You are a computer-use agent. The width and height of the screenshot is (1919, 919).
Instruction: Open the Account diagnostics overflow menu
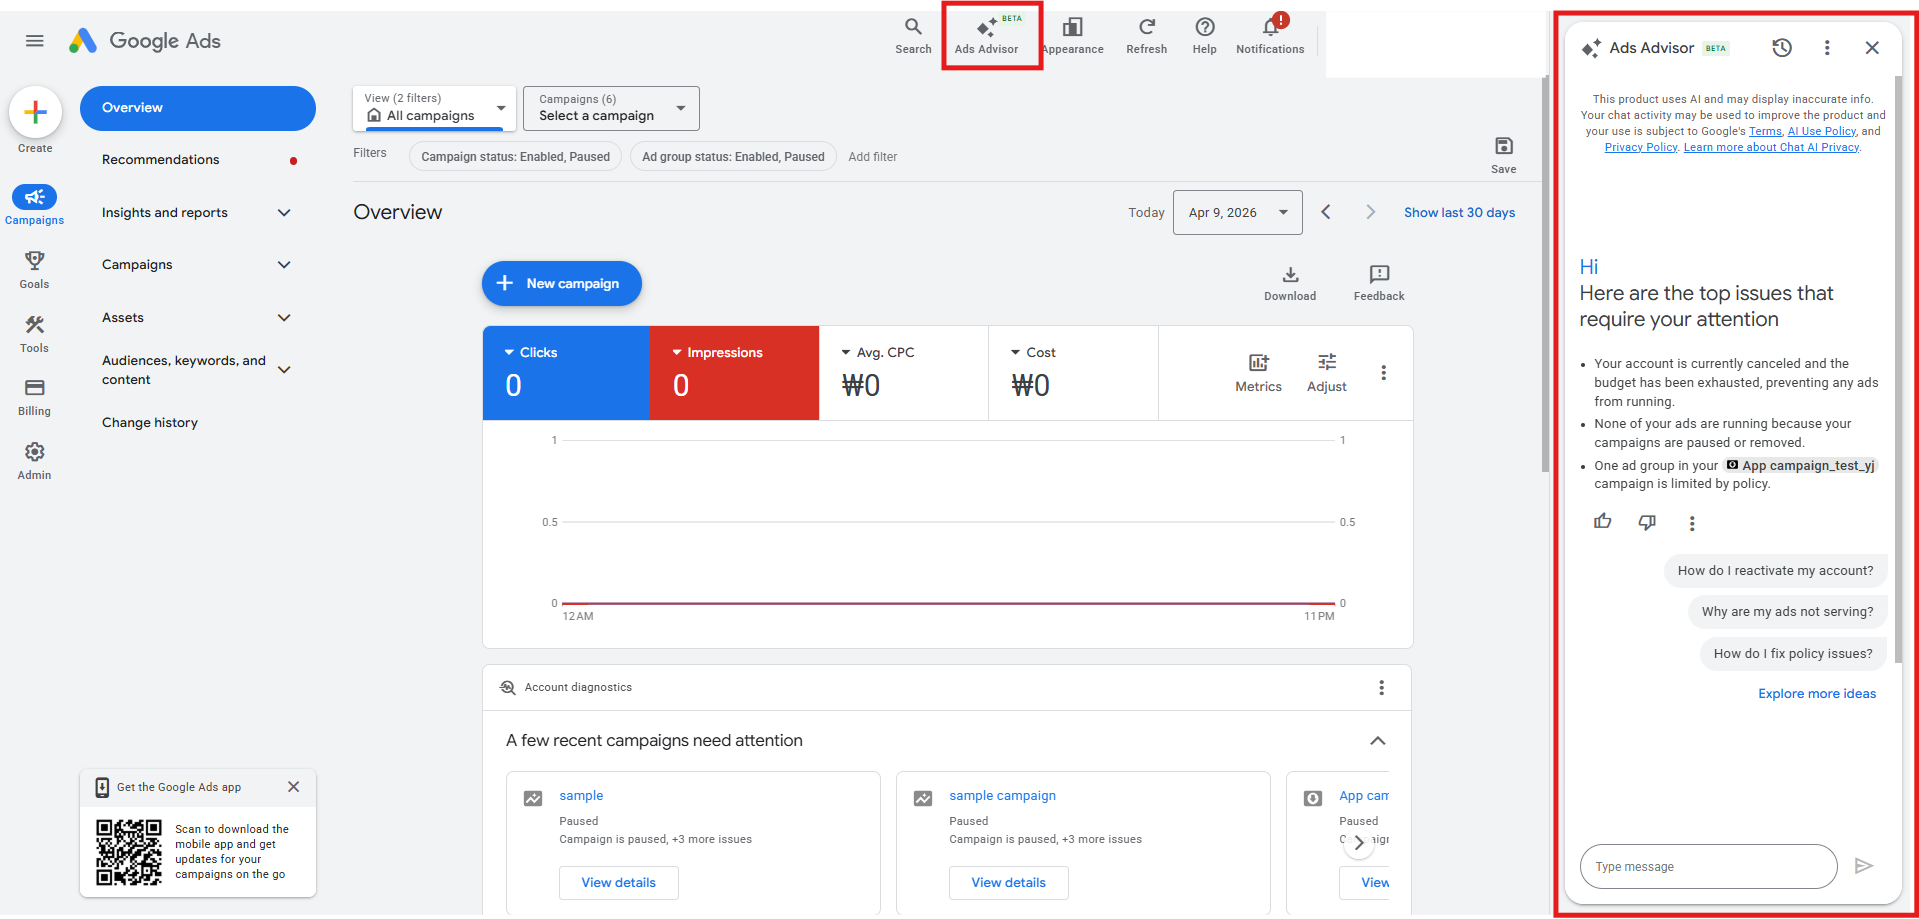(x=1381, y=687)
